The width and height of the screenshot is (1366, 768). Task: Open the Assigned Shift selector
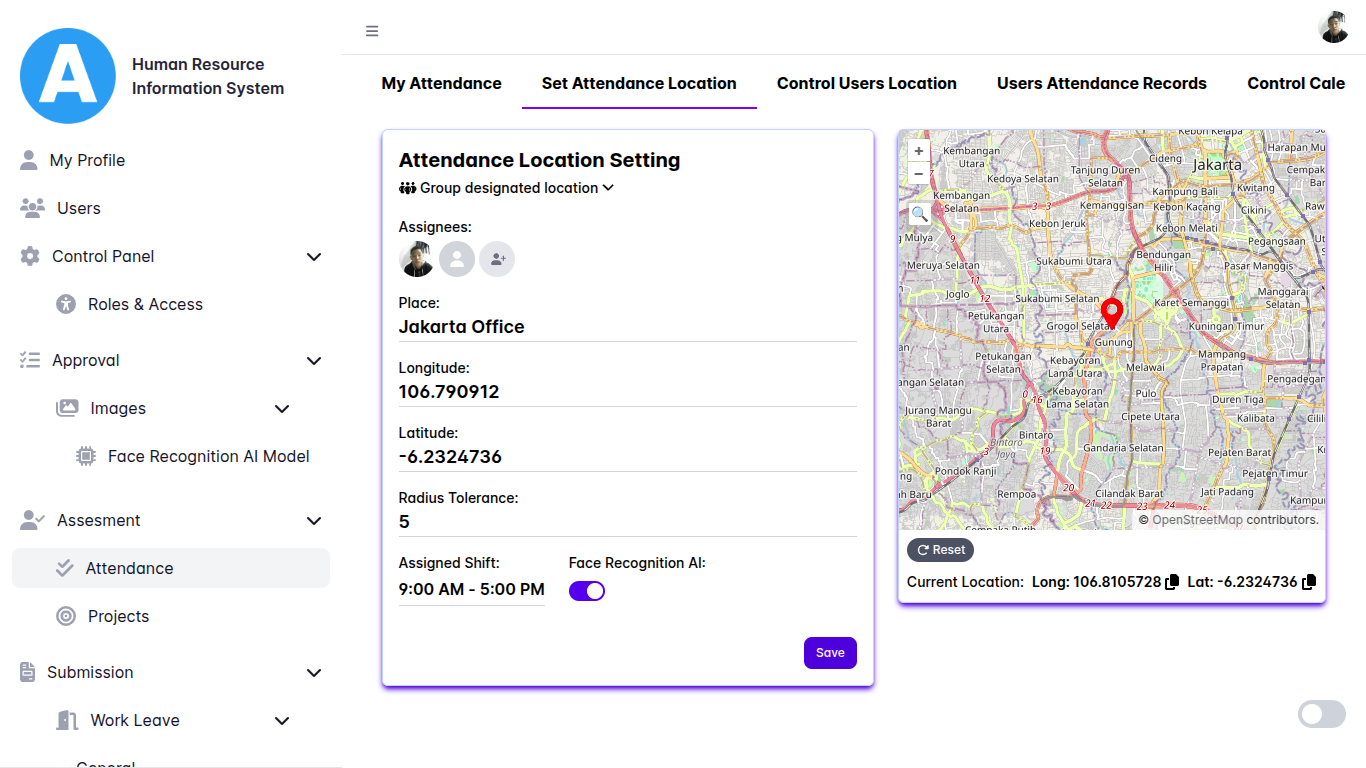[472, 589]
